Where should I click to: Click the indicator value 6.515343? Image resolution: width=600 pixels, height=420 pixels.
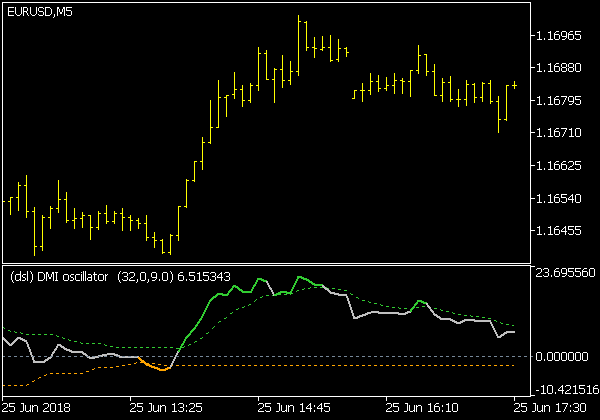204,277
